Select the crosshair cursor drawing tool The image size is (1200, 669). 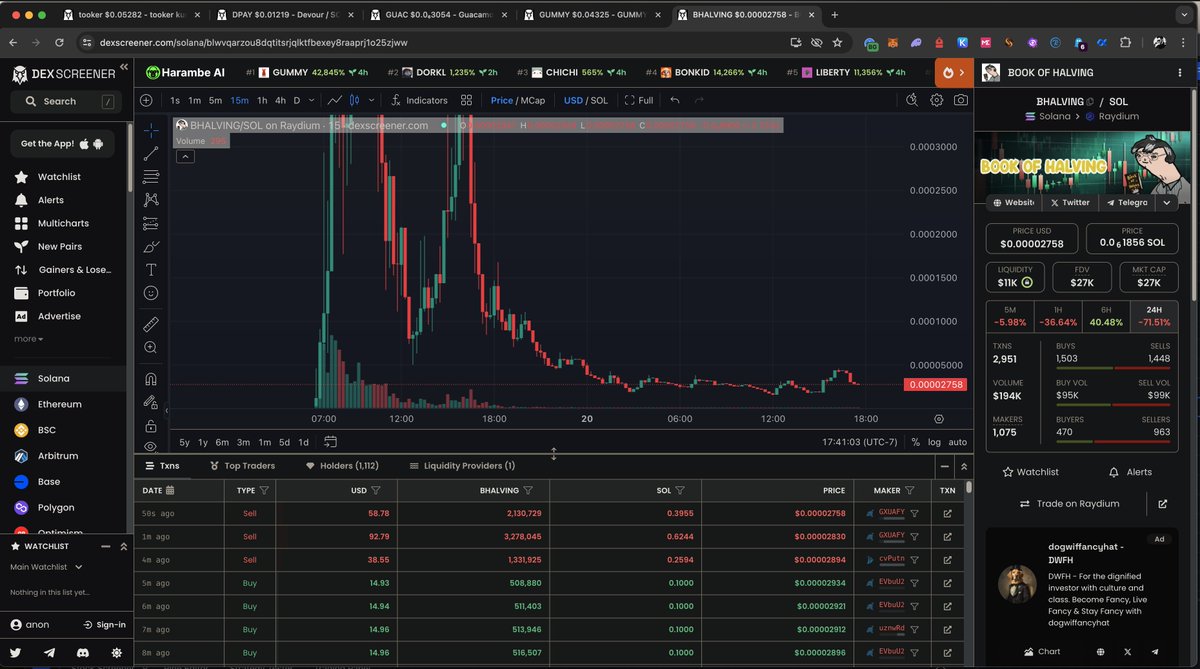click(151, 130)
